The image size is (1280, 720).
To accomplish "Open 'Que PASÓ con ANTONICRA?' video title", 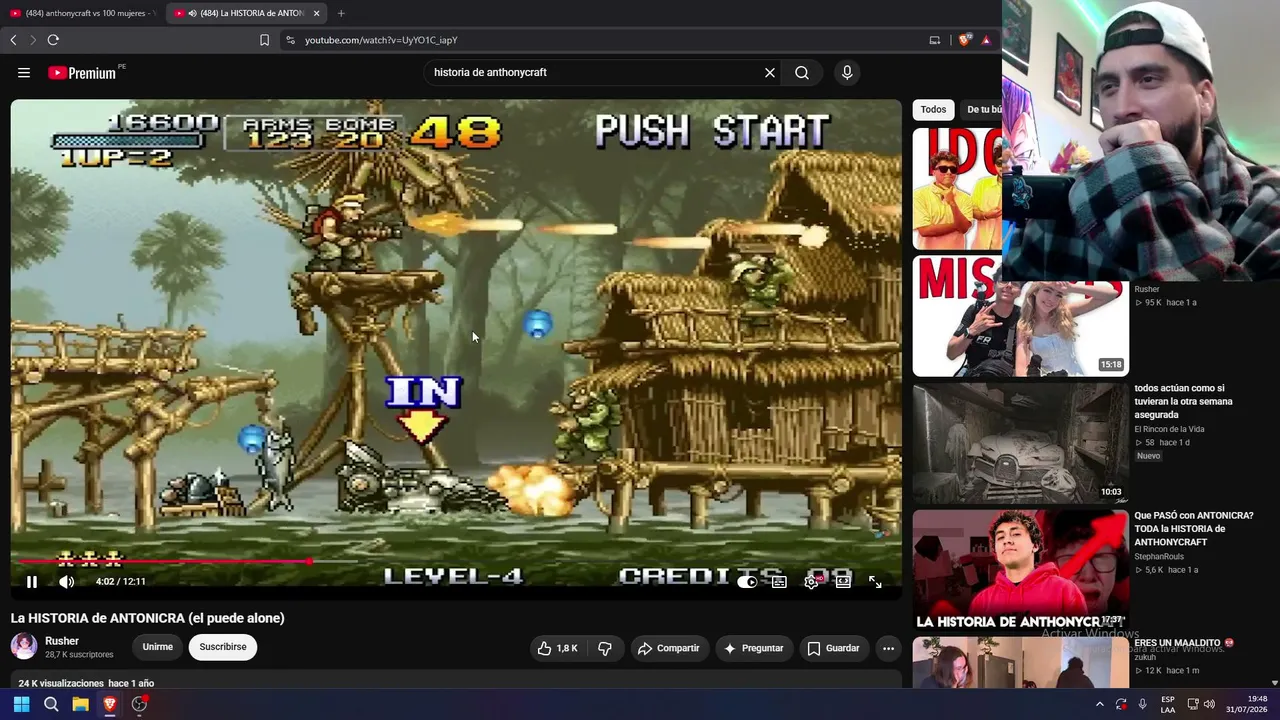I will coord(1194,528).
